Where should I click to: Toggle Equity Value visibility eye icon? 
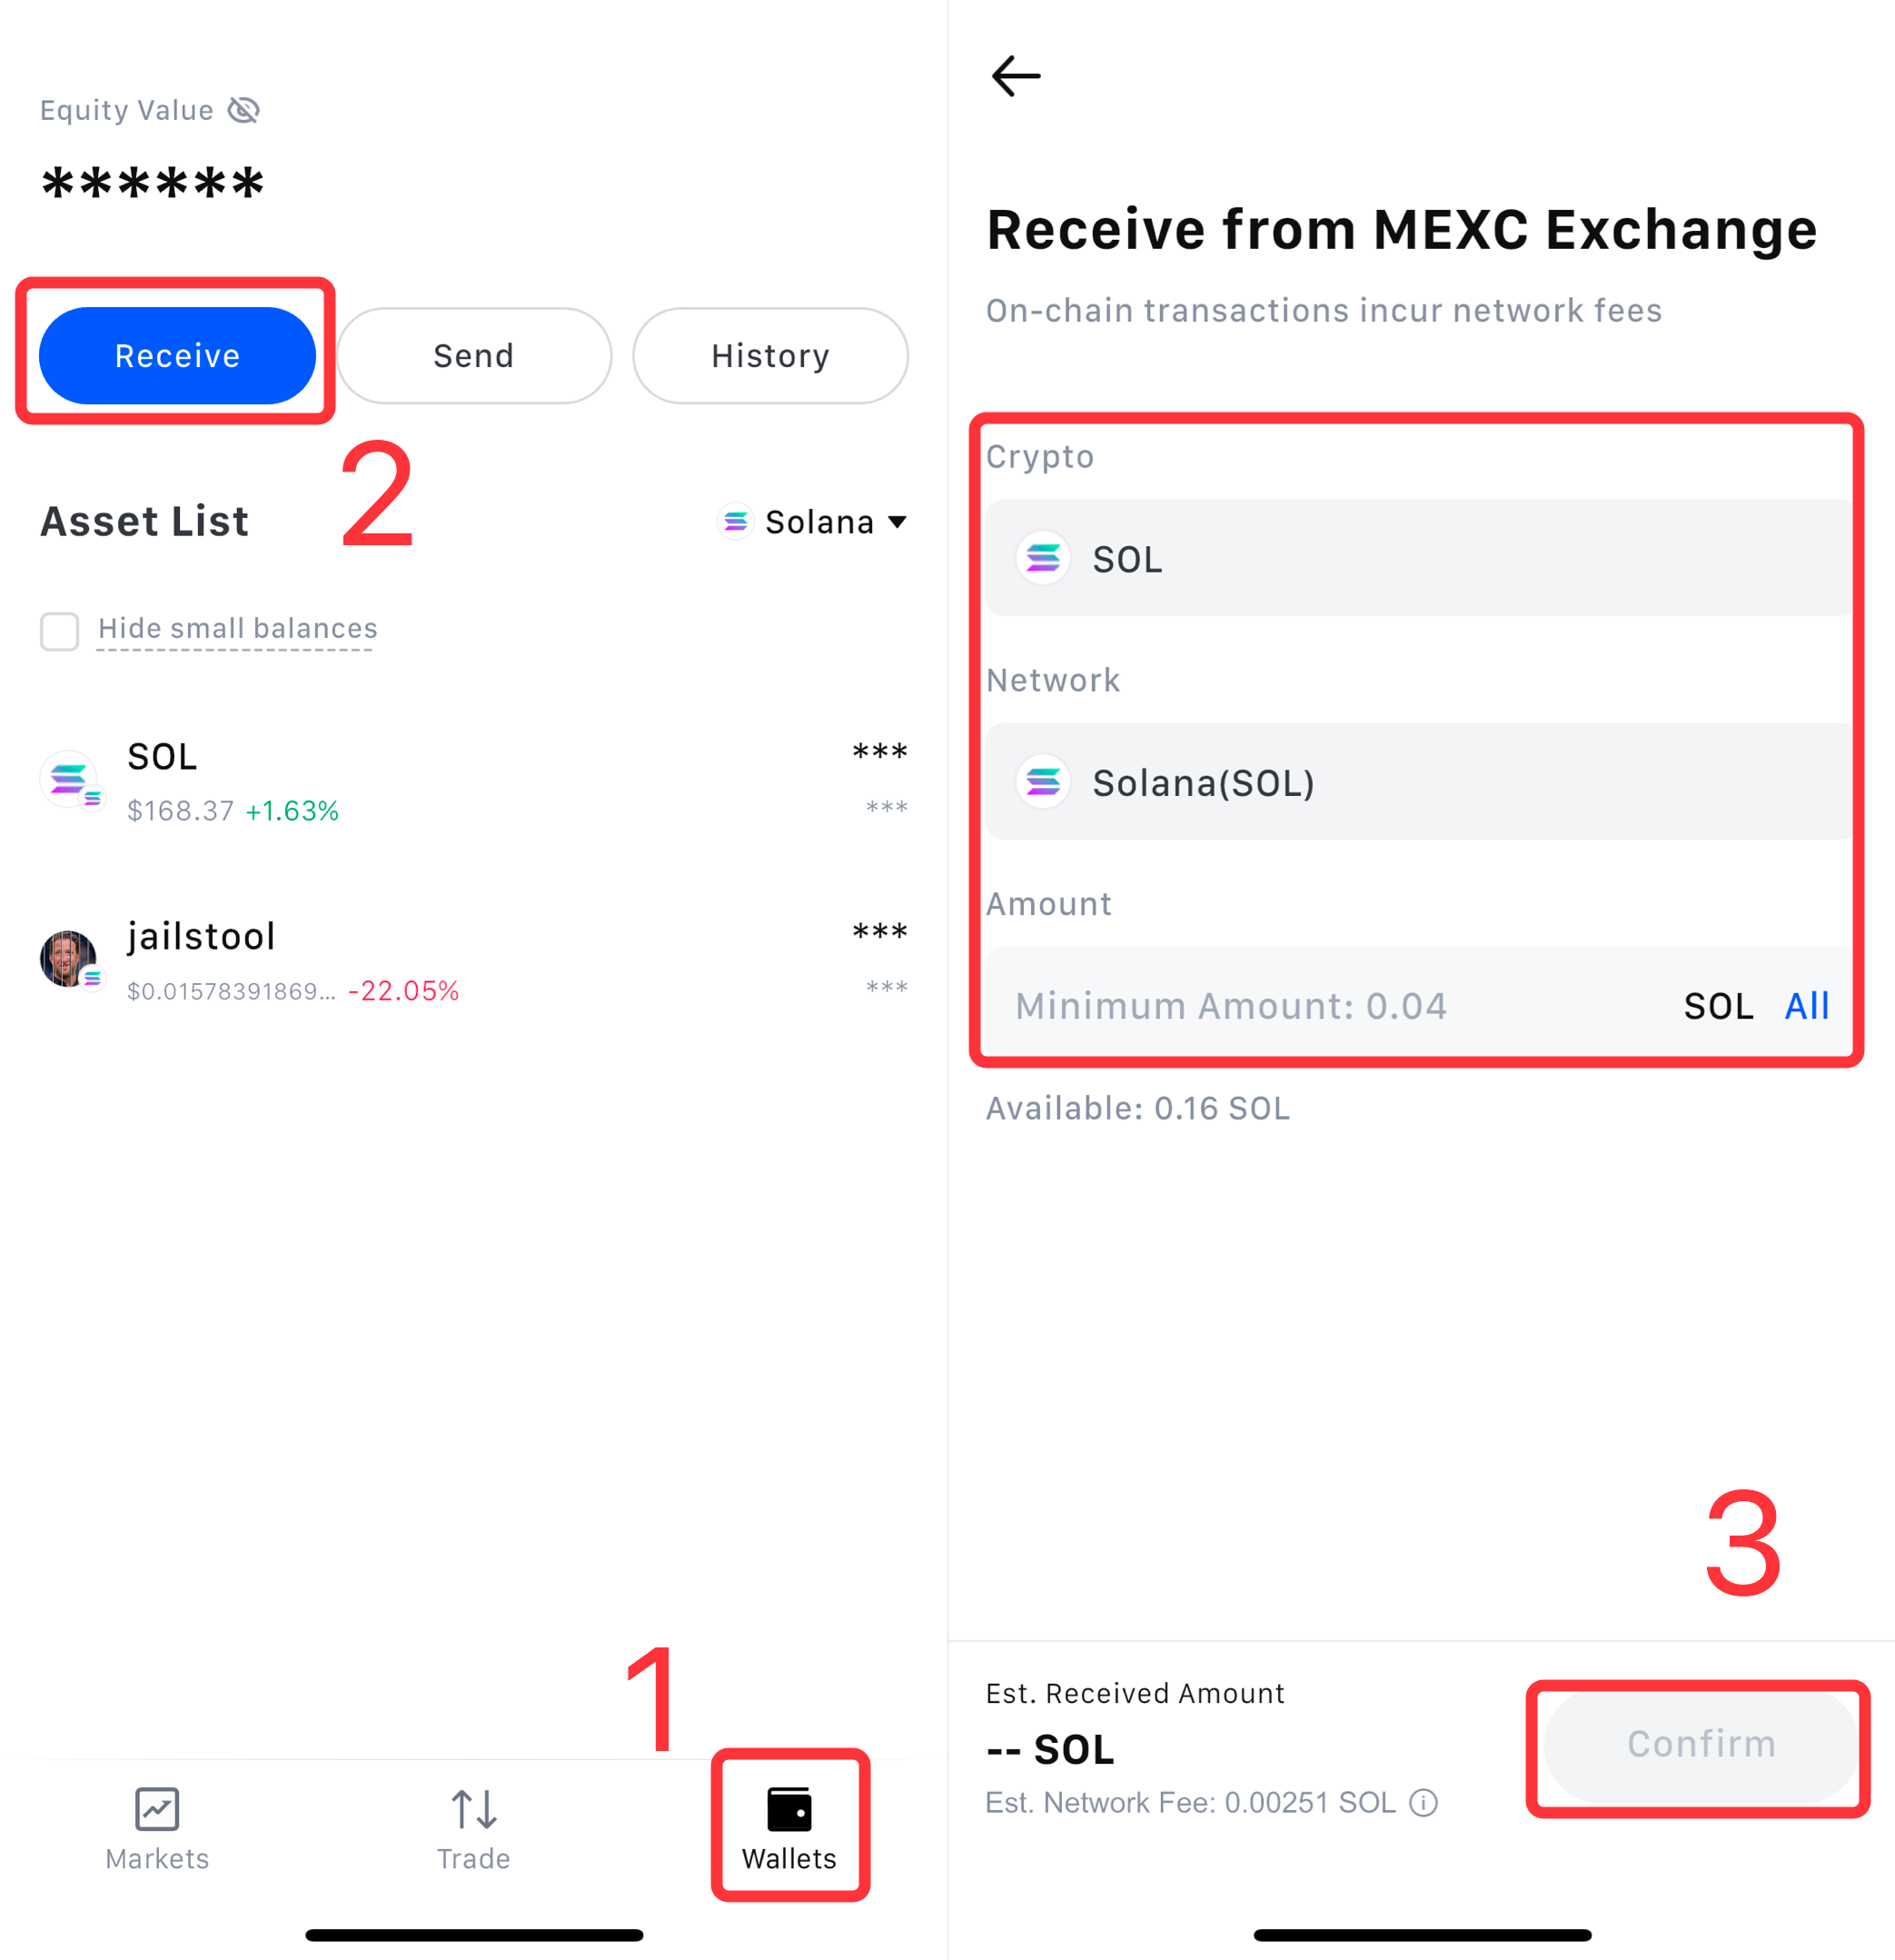pos(244,110)
